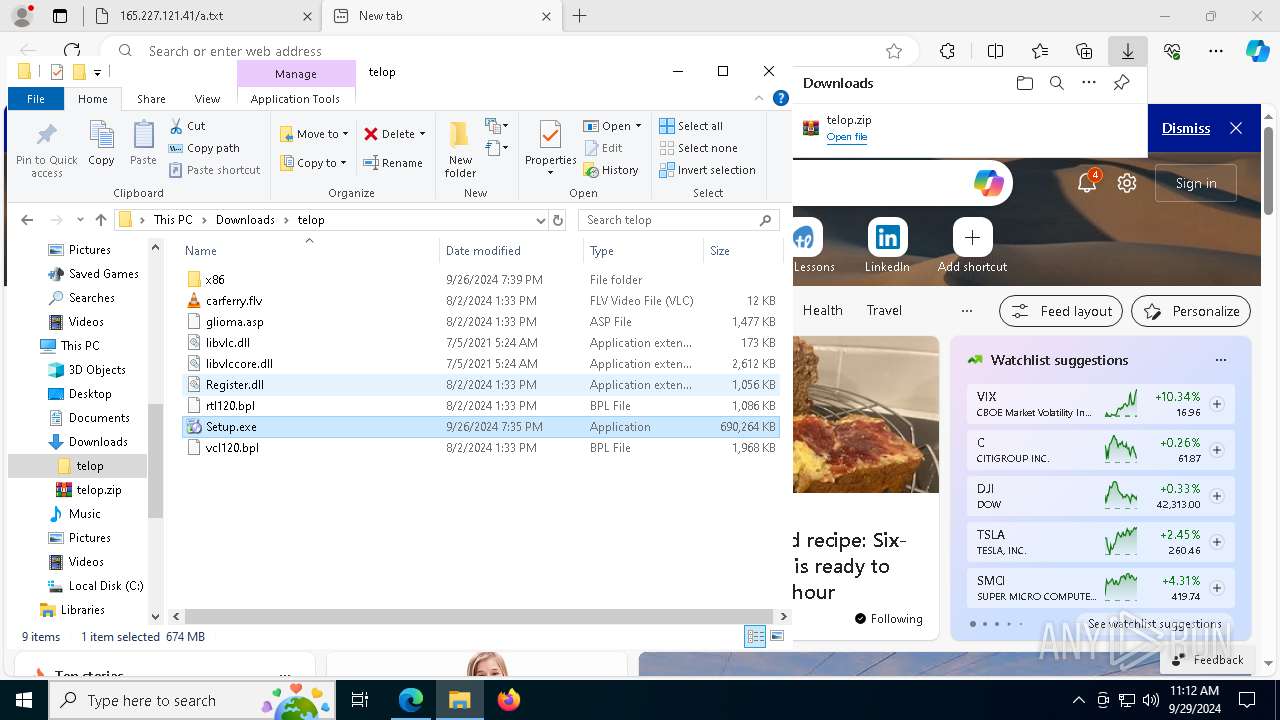Expand address bar history dropdown
This screenshot has height=720, width=1280.
(x=541, y=220)
